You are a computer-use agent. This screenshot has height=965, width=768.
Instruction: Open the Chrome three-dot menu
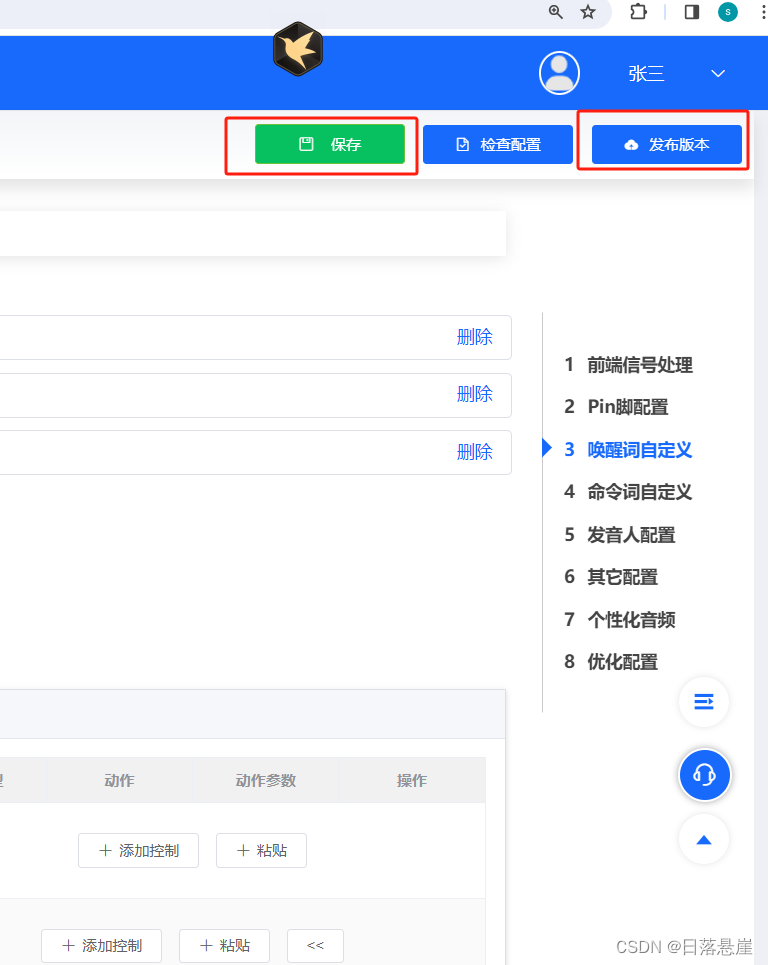pyautogui.click(x=763, y=12)
